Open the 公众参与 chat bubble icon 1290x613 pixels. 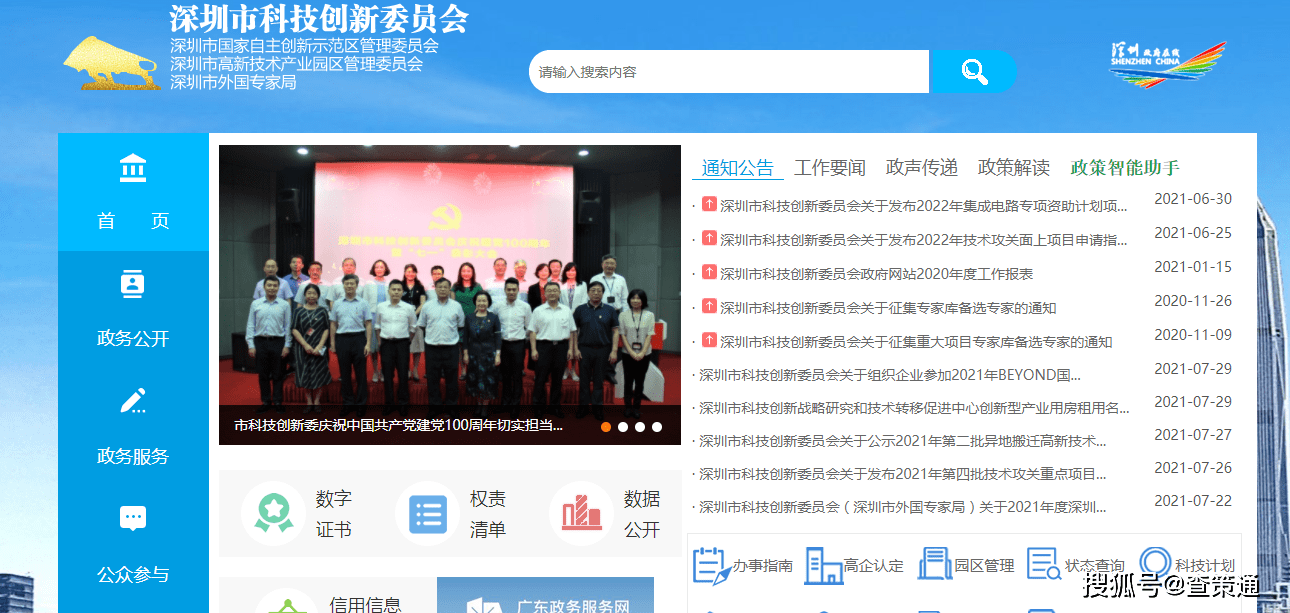tap(133, 518)
